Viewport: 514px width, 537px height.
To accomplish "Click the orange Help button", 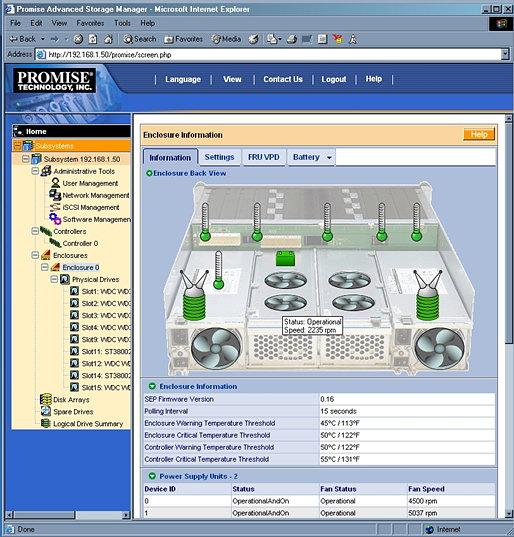I will point(479,134).
